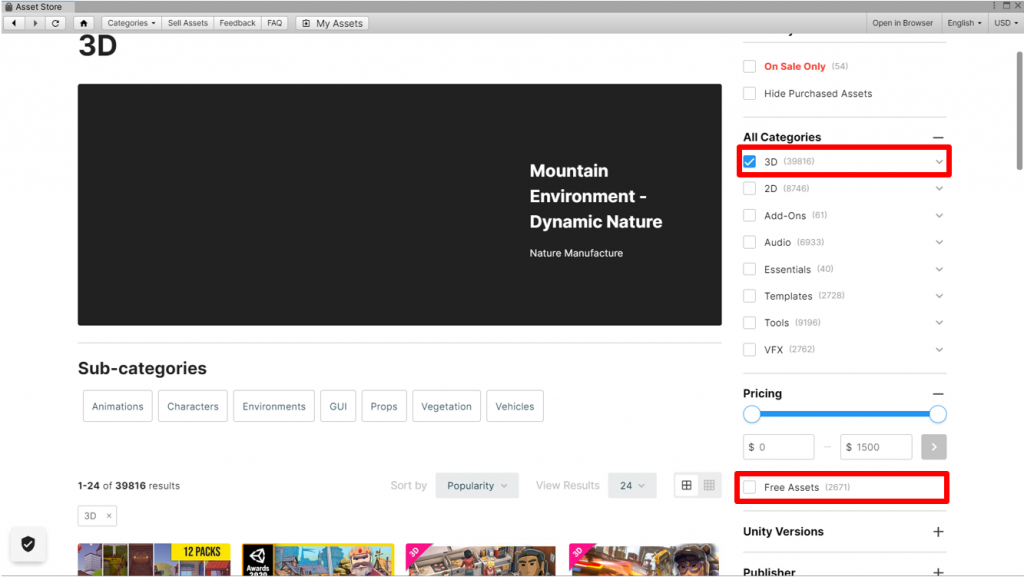Image resolution: width=1024 pixels, height=577 pixels.
Task: Check the VFX category checkbox
Action: [x=750, y=349]
